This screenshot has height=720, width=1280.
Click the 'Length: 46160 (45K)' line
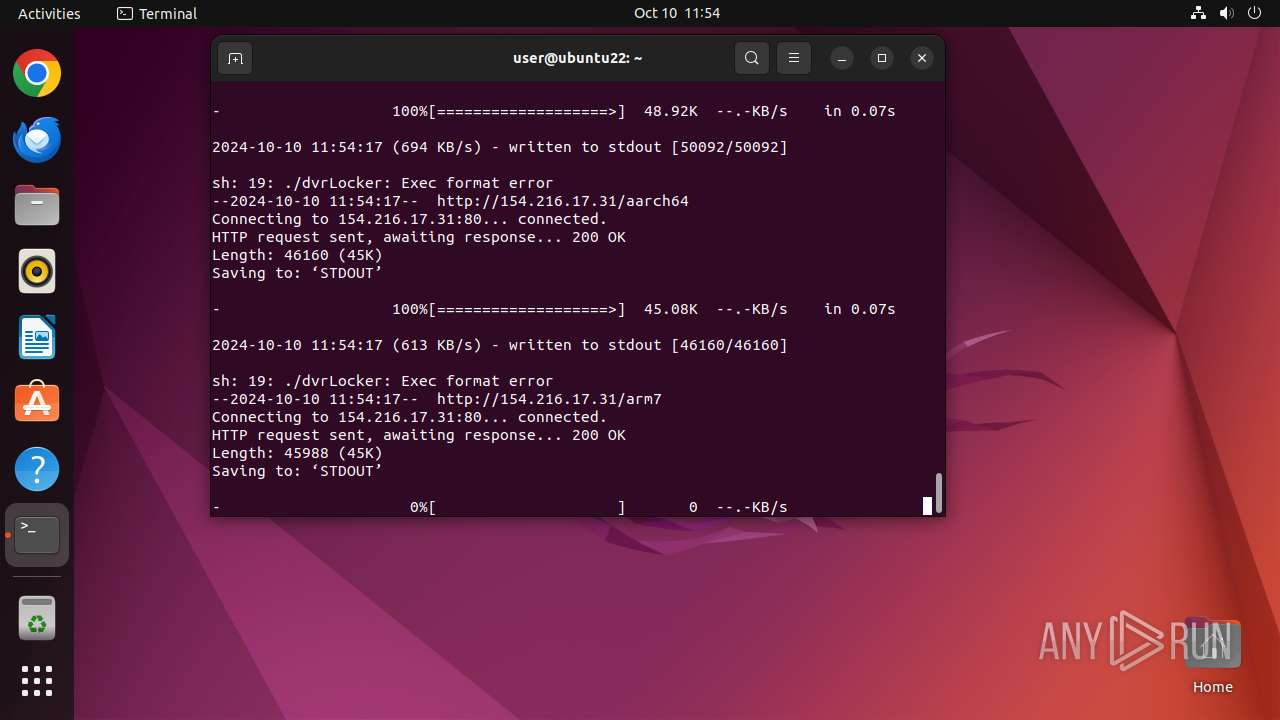click(x=297, y=255)
